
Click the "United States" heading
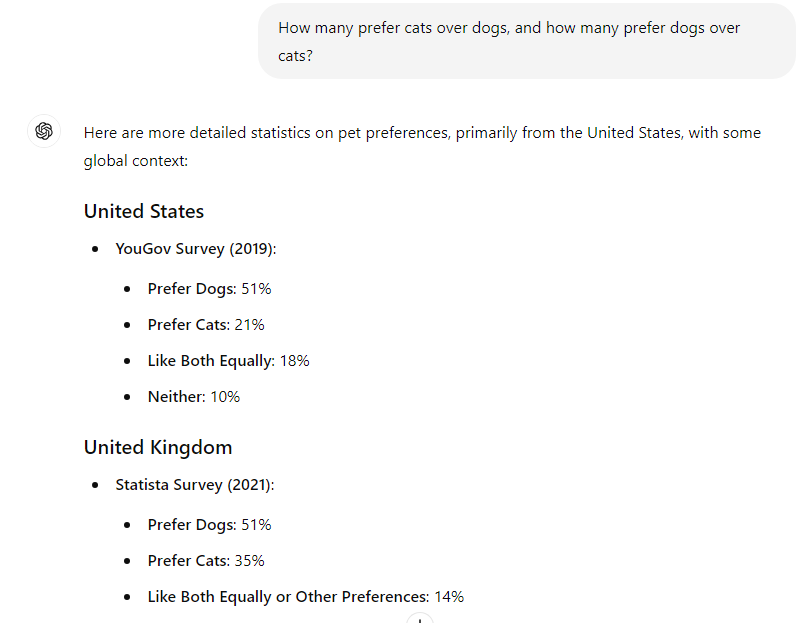pyautogui.click(x=144, y=211)
